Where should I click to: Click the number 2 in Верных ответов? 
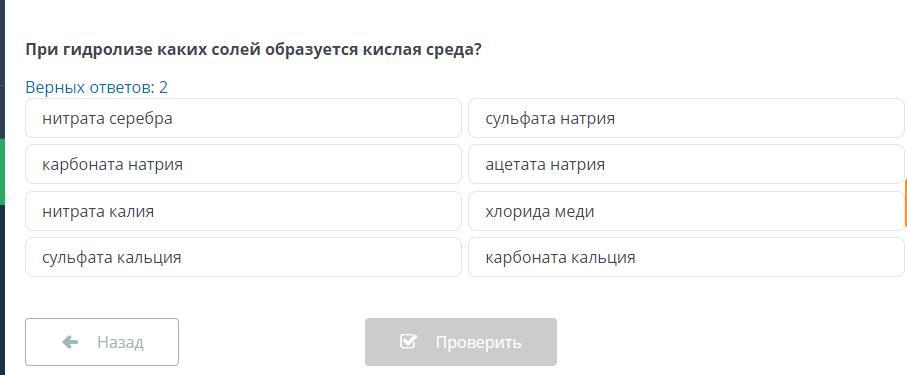point(164,87)
